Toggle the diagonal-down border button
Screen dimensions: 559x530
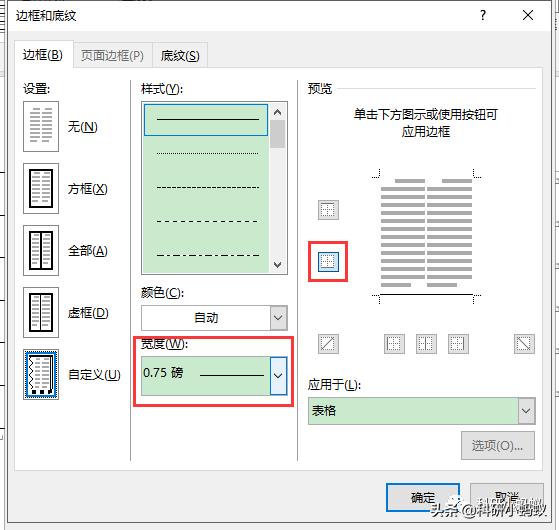(x=524, y=344)
